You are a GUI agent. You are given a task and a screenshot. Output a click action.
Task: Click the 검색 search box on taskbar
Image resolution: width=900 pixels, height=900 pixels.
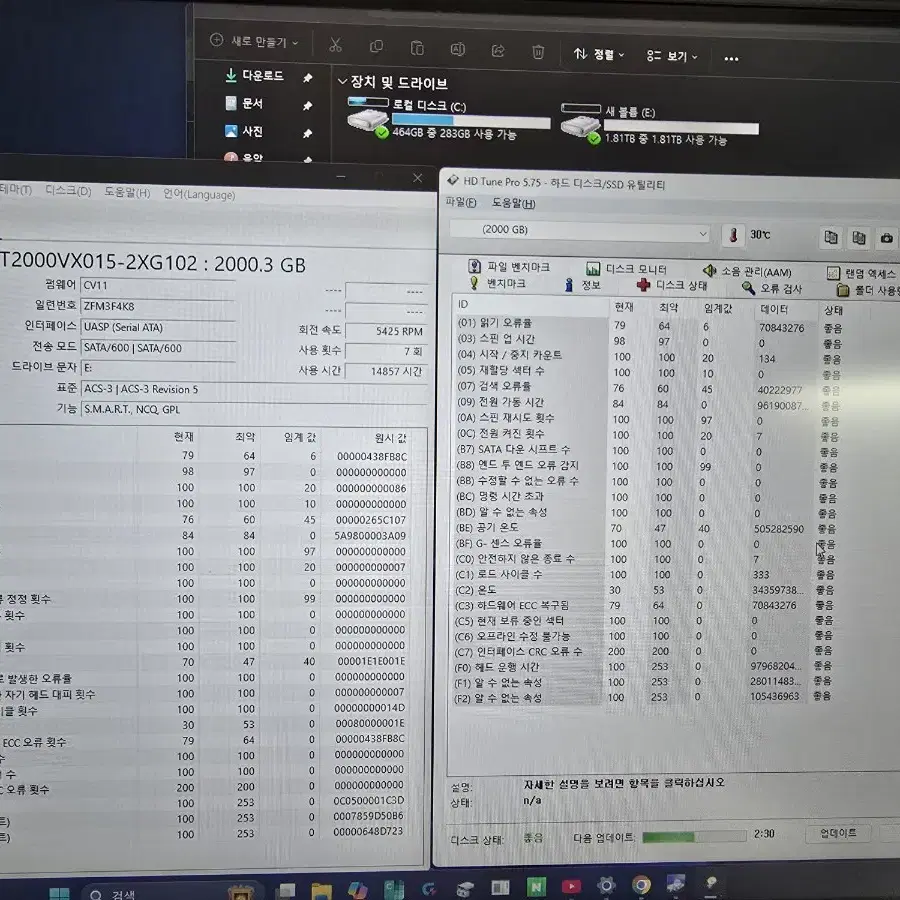coord(172,893)
